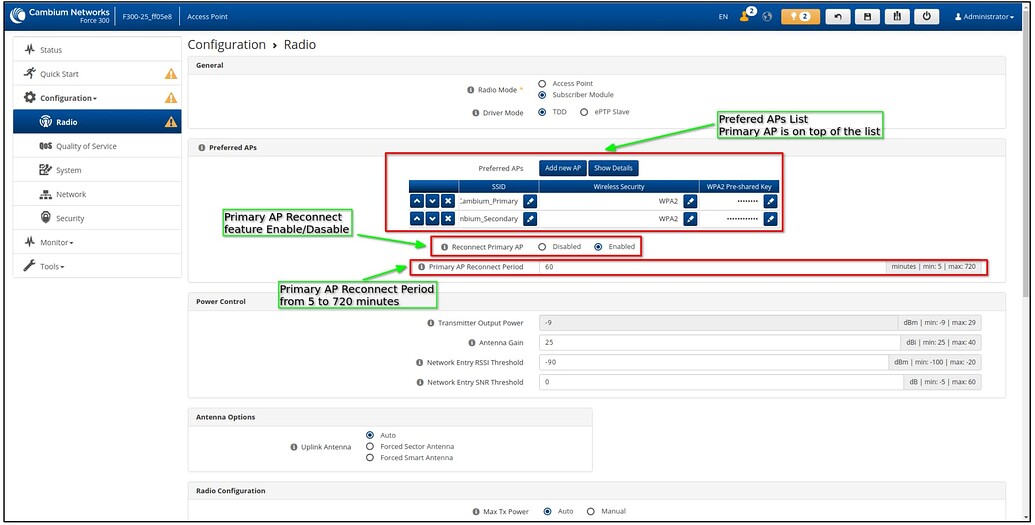The image size is (1035, 525).
Task: Open the System configuration page
Action: pyautogui.click(x=97, y=170)
